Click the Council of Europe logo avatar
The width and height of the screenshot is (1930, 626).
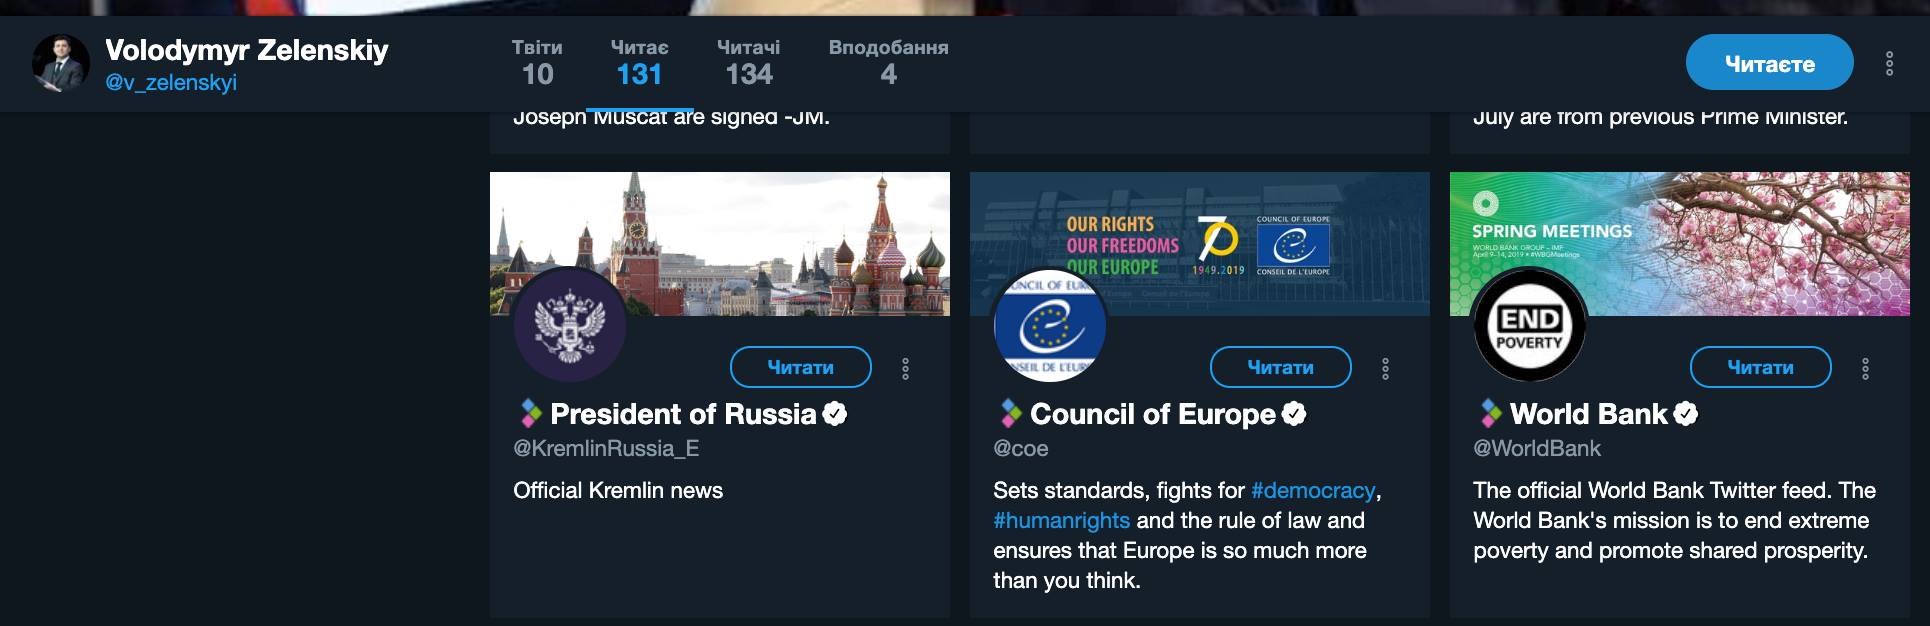click(x=1050, y=325)
